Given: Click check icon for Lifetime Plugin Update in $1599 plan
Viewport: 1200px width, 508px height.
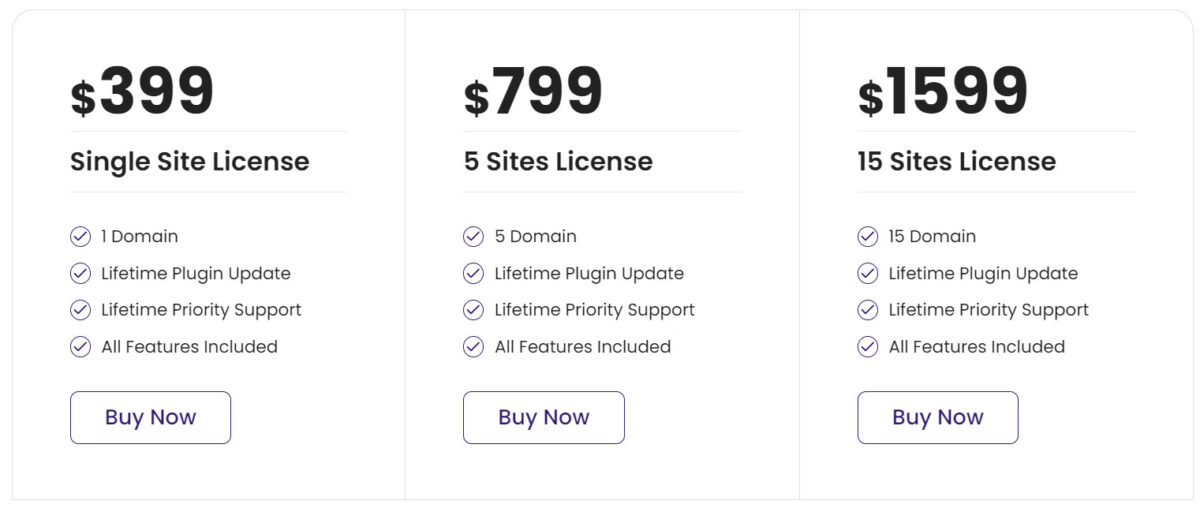Looking at the screenshot, I should (868, 273).
